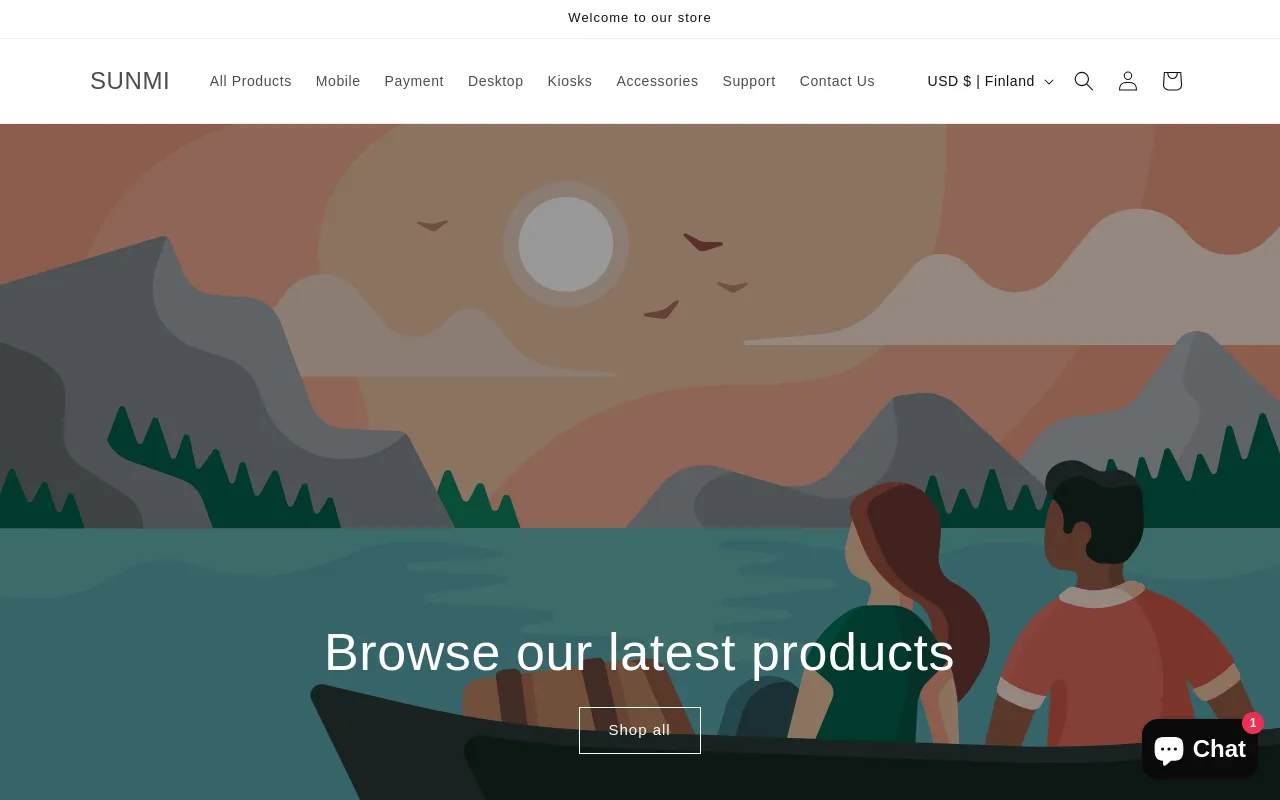Open the Desktop category link
The image size is (1280, 800).
pos(496,81)
